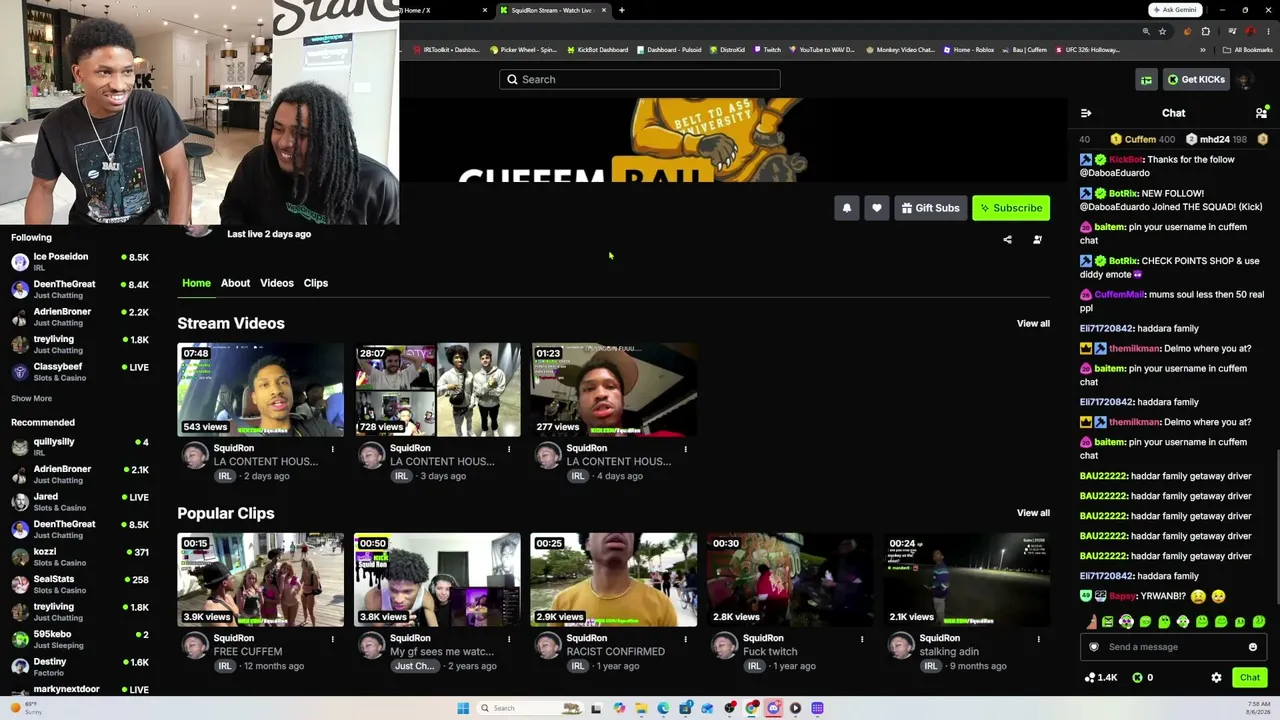Open options menu for the 07:48 stream video
The width and height of the screenshot is (1280, 720).
pyautogui.click(x=333, y=449)
